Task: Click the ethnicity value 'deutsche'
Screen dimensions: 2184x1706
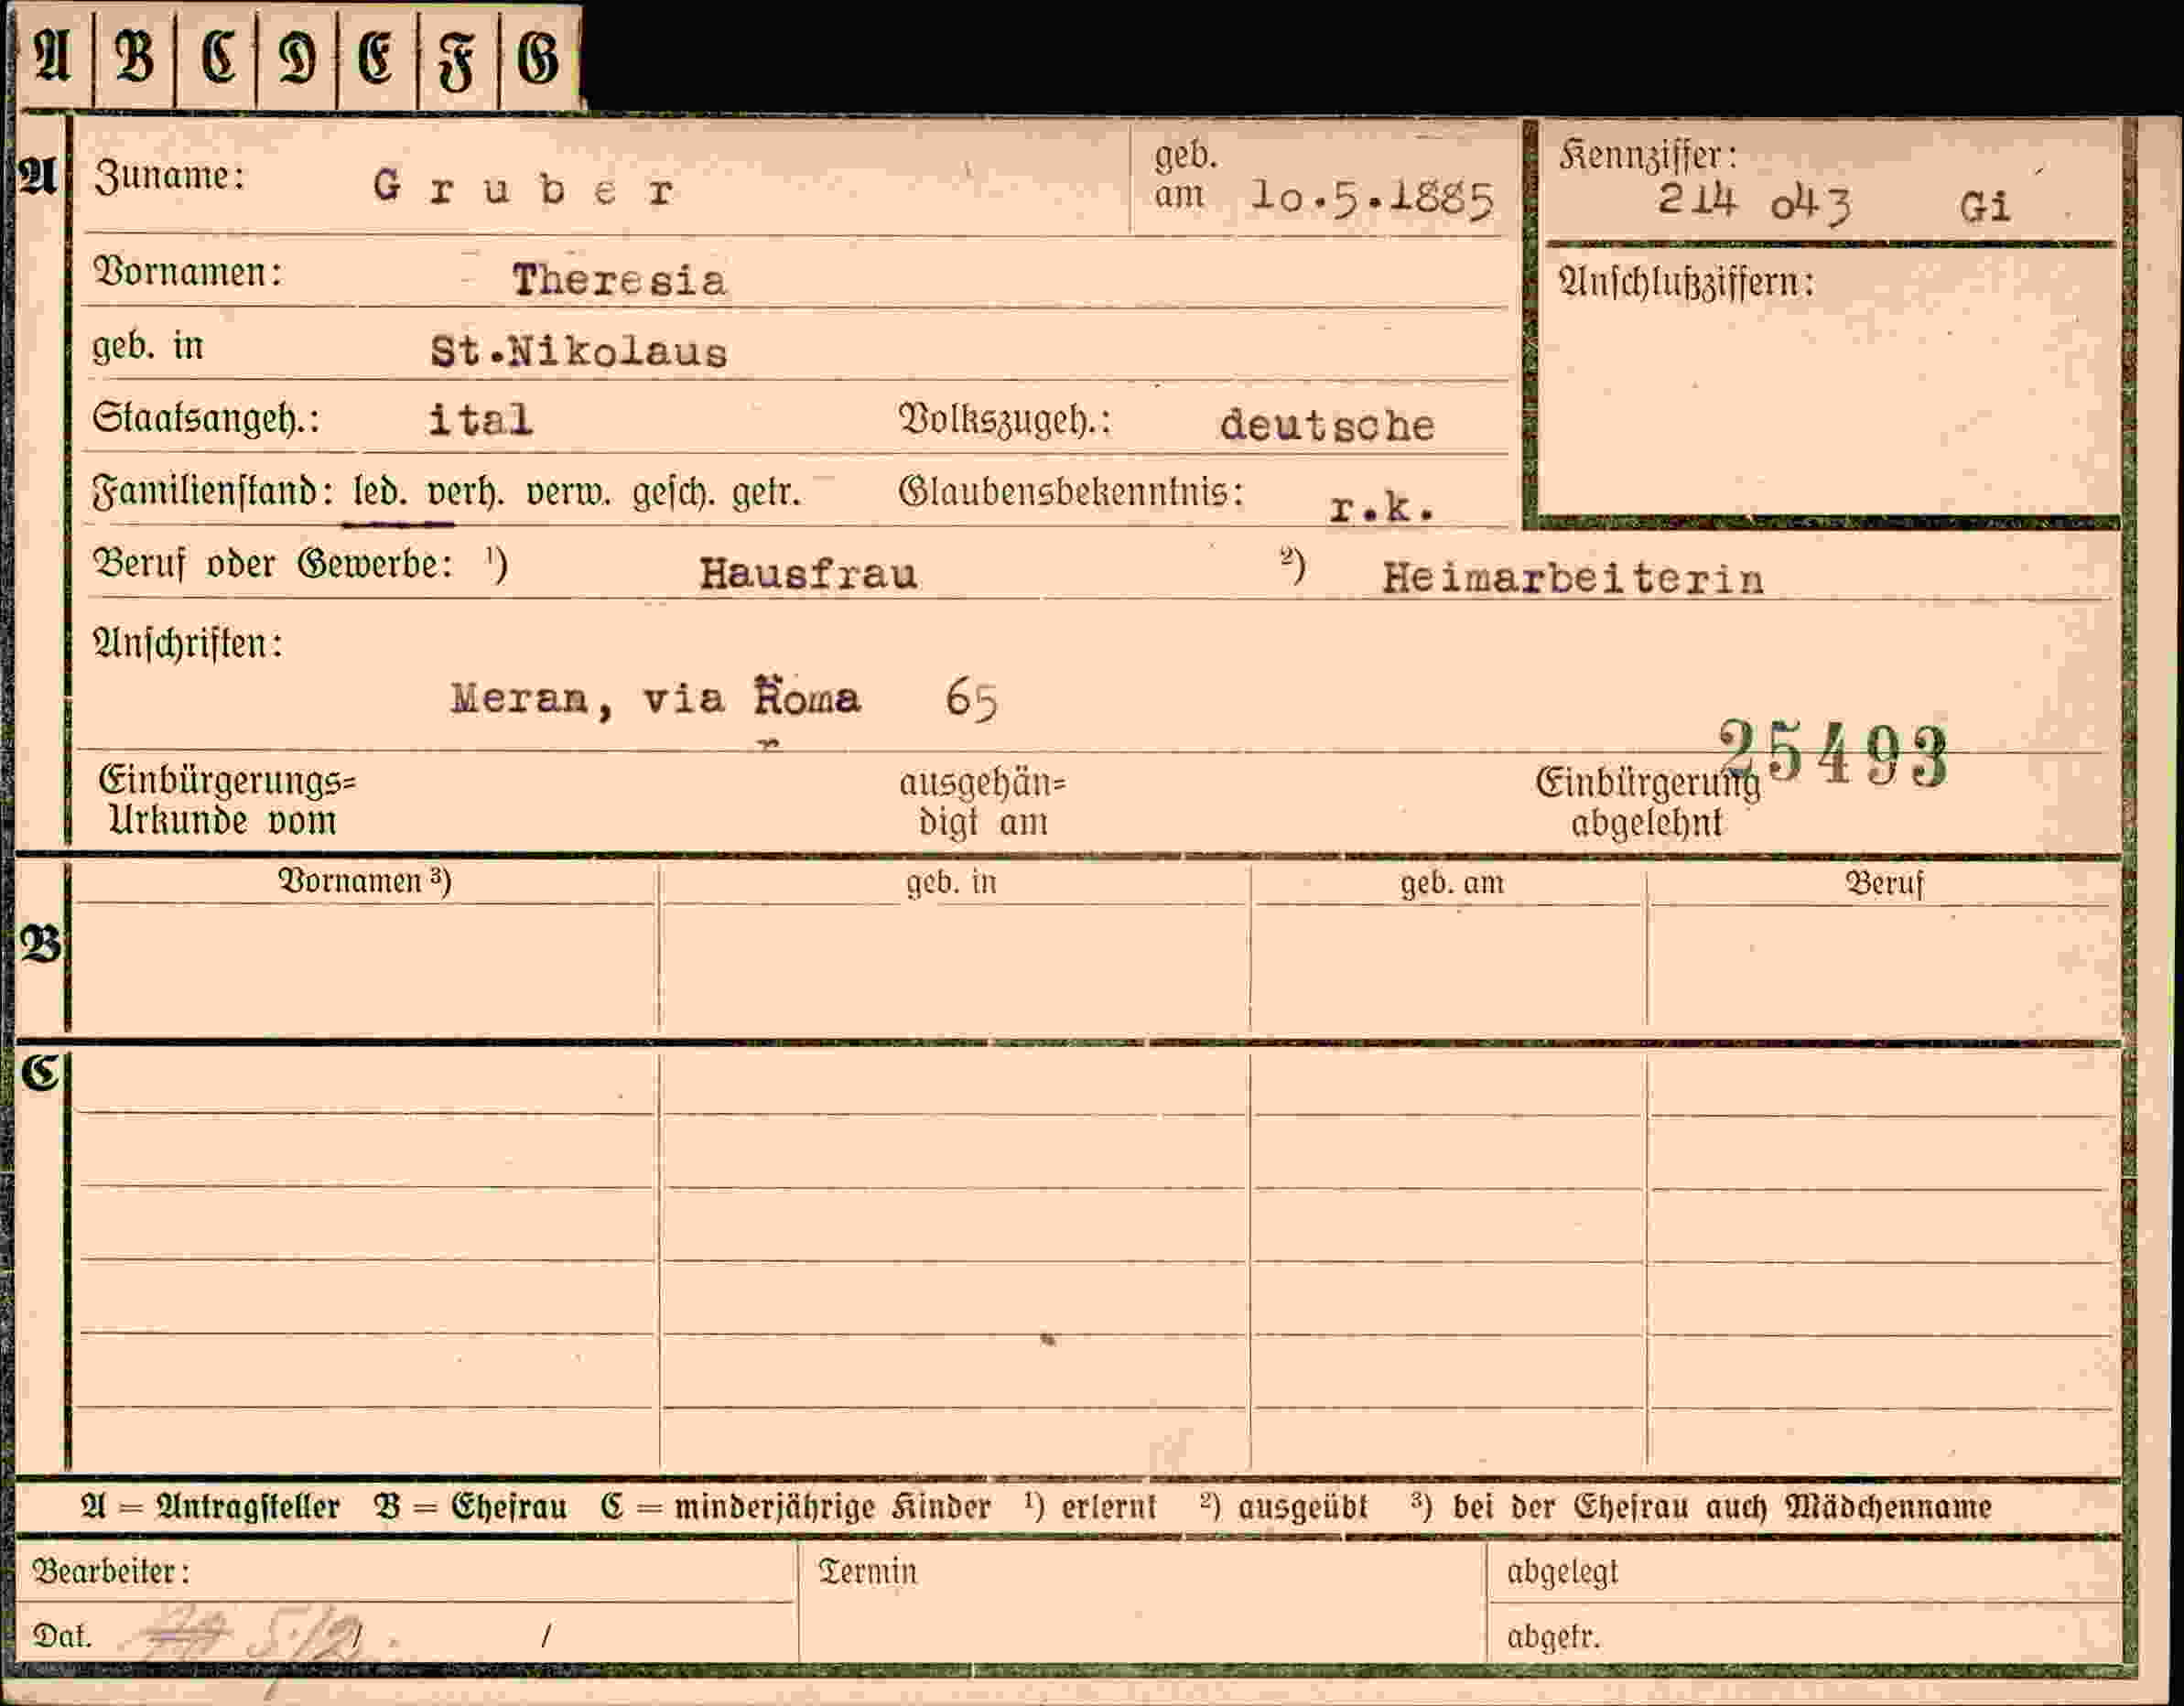Action: (x=1326, y=426)
